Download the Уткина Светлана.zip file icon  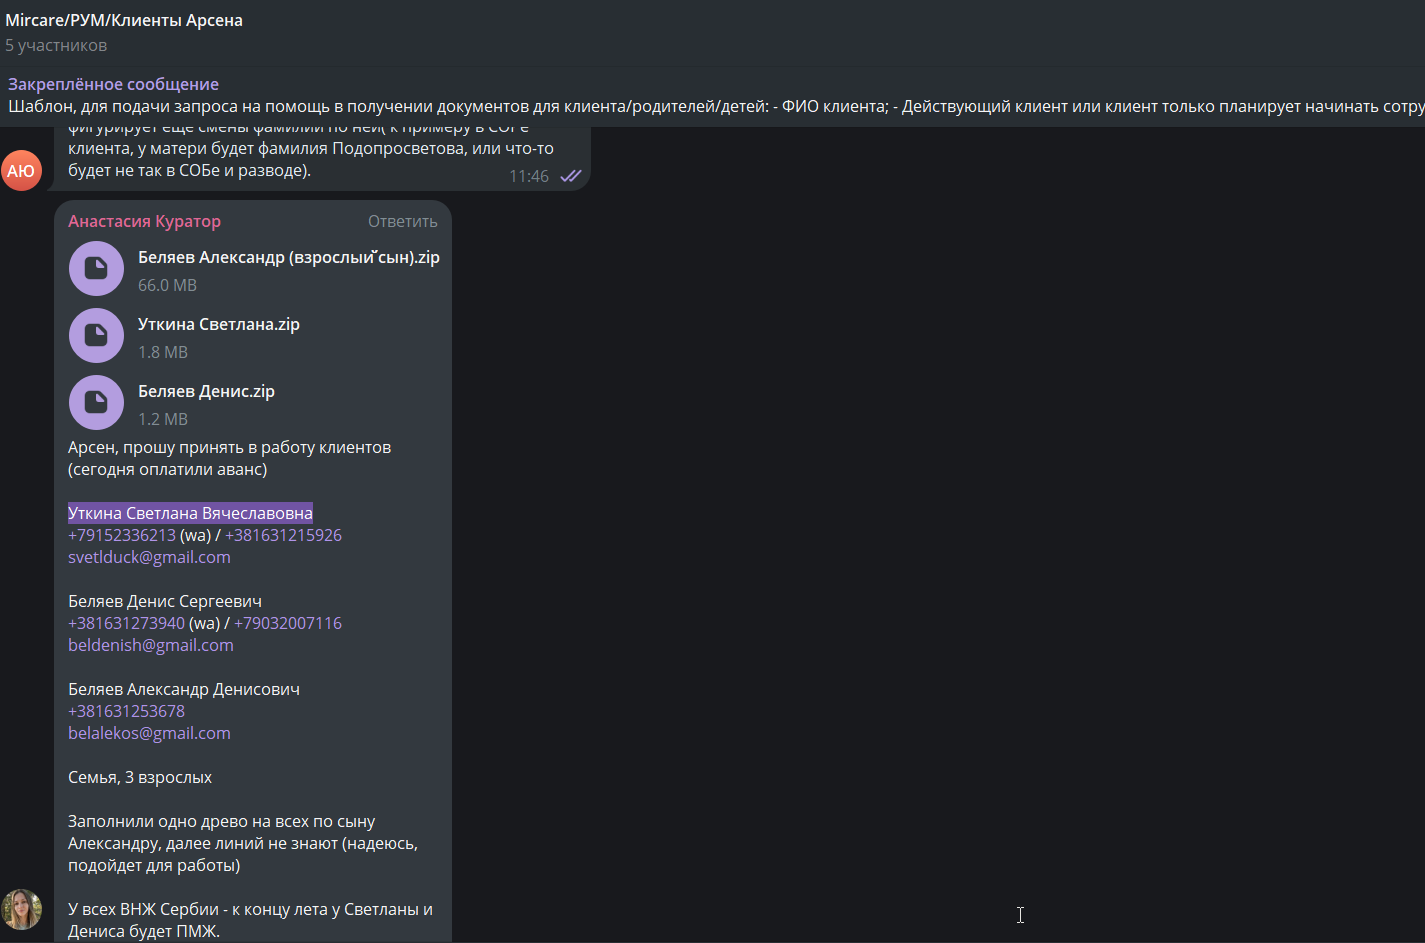coord(96,335)
